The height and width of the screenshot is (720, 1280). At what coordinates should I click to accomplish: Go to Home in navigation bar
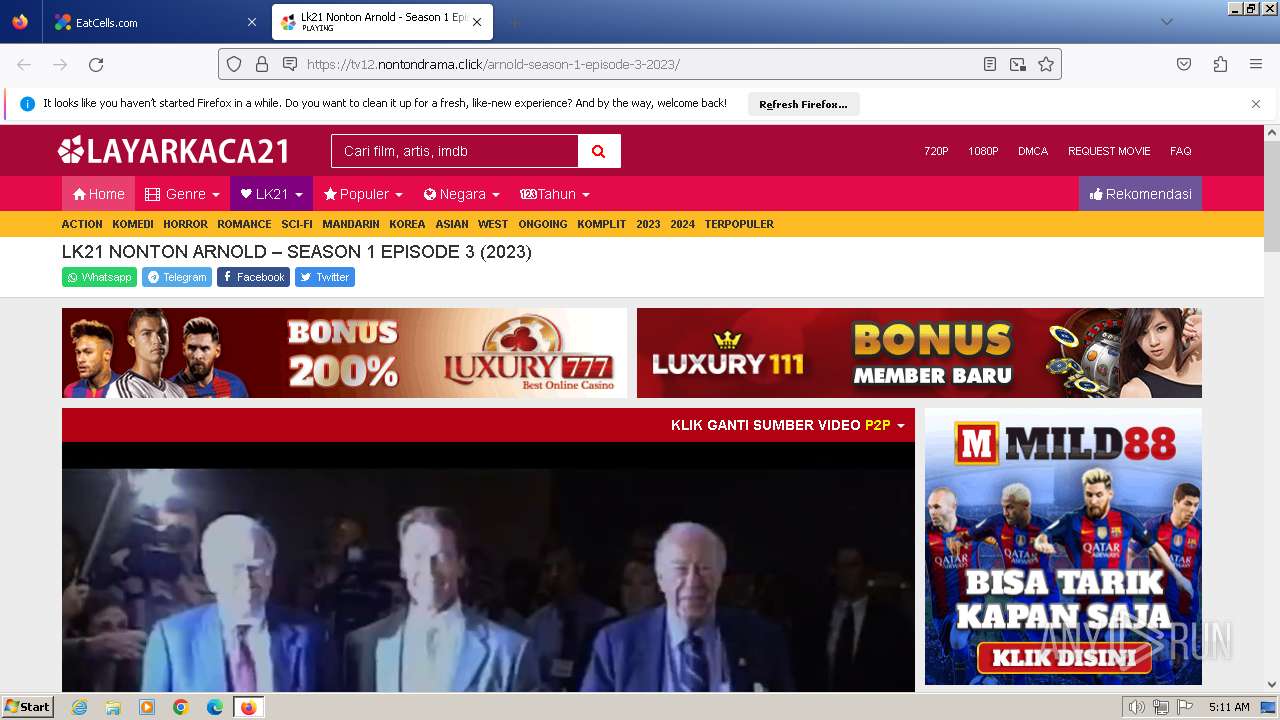(x=98, y=194)
